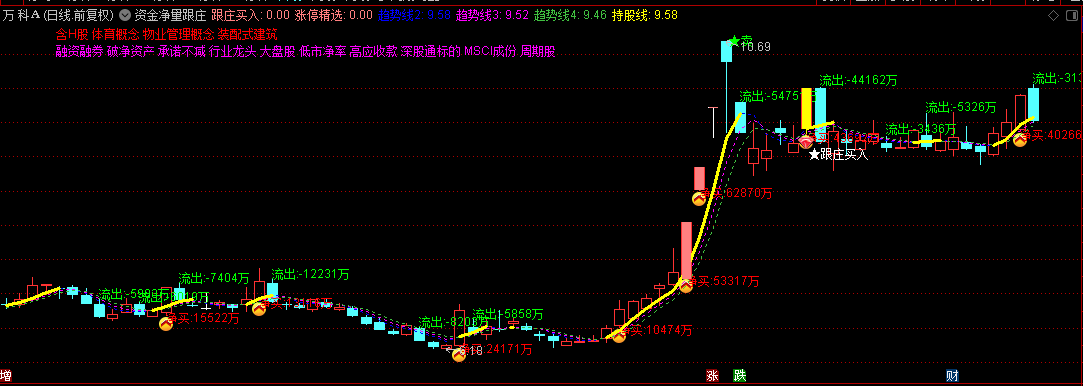Open the 周期股 tag

pyautogui.click(x=538, y=51)
